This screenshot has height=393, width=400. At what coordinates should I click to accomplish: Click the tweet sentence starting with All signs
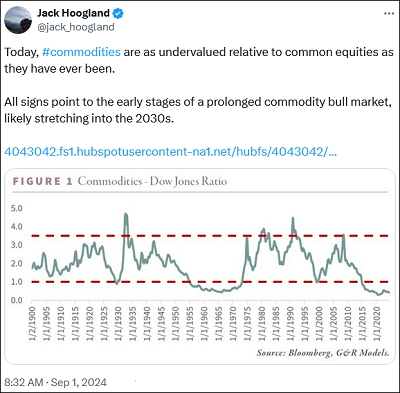tap(198, 110)
